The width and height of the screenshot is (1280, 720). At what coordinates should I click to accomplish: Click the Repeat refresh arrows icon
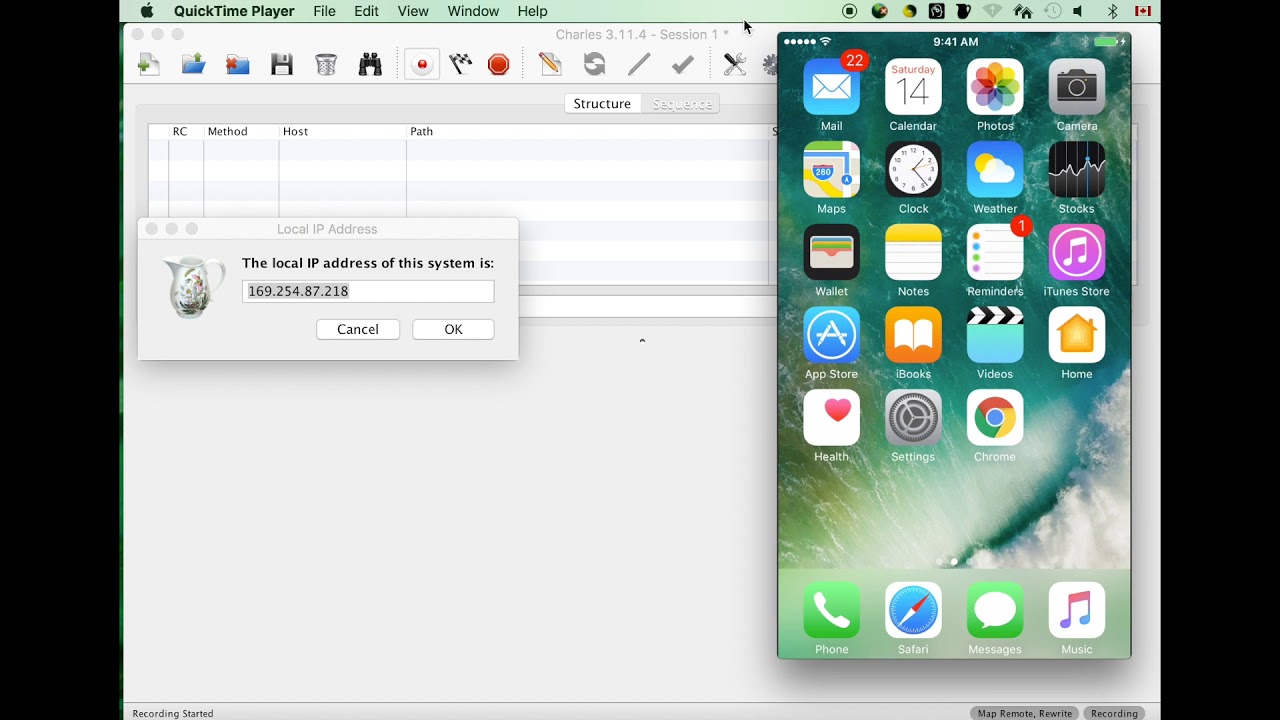tap(594, 65)
